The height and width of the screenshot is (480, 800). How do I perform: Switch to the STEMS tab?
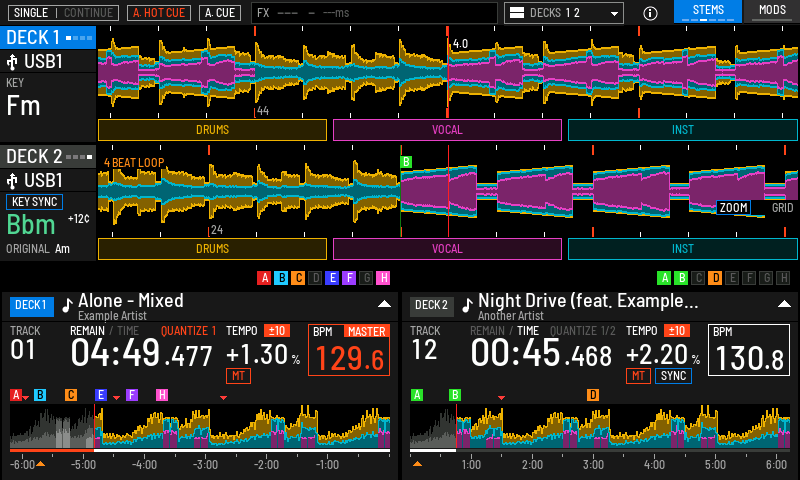click(708, 11)
